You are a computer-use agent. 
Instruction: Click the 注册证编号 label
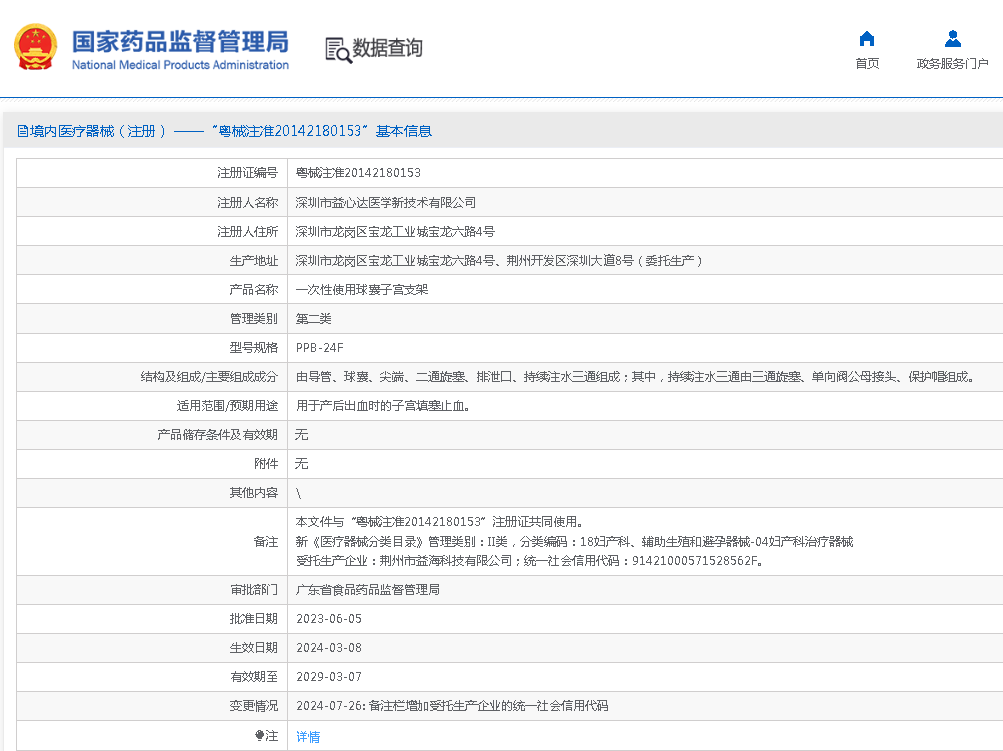click(x=248, y=173)
